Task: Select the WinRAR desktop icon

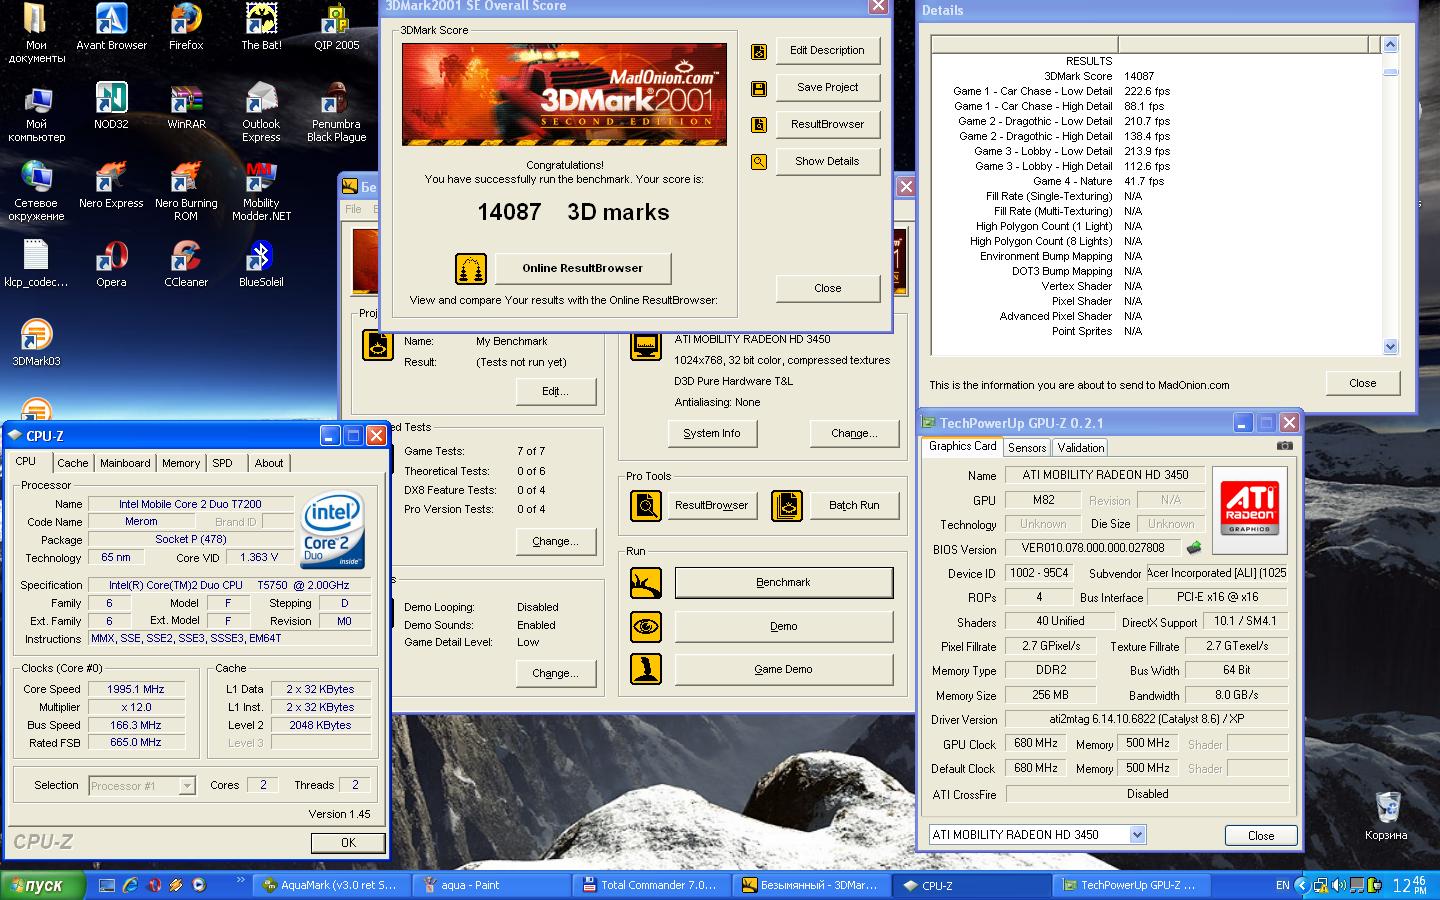Action: point(186,106)
